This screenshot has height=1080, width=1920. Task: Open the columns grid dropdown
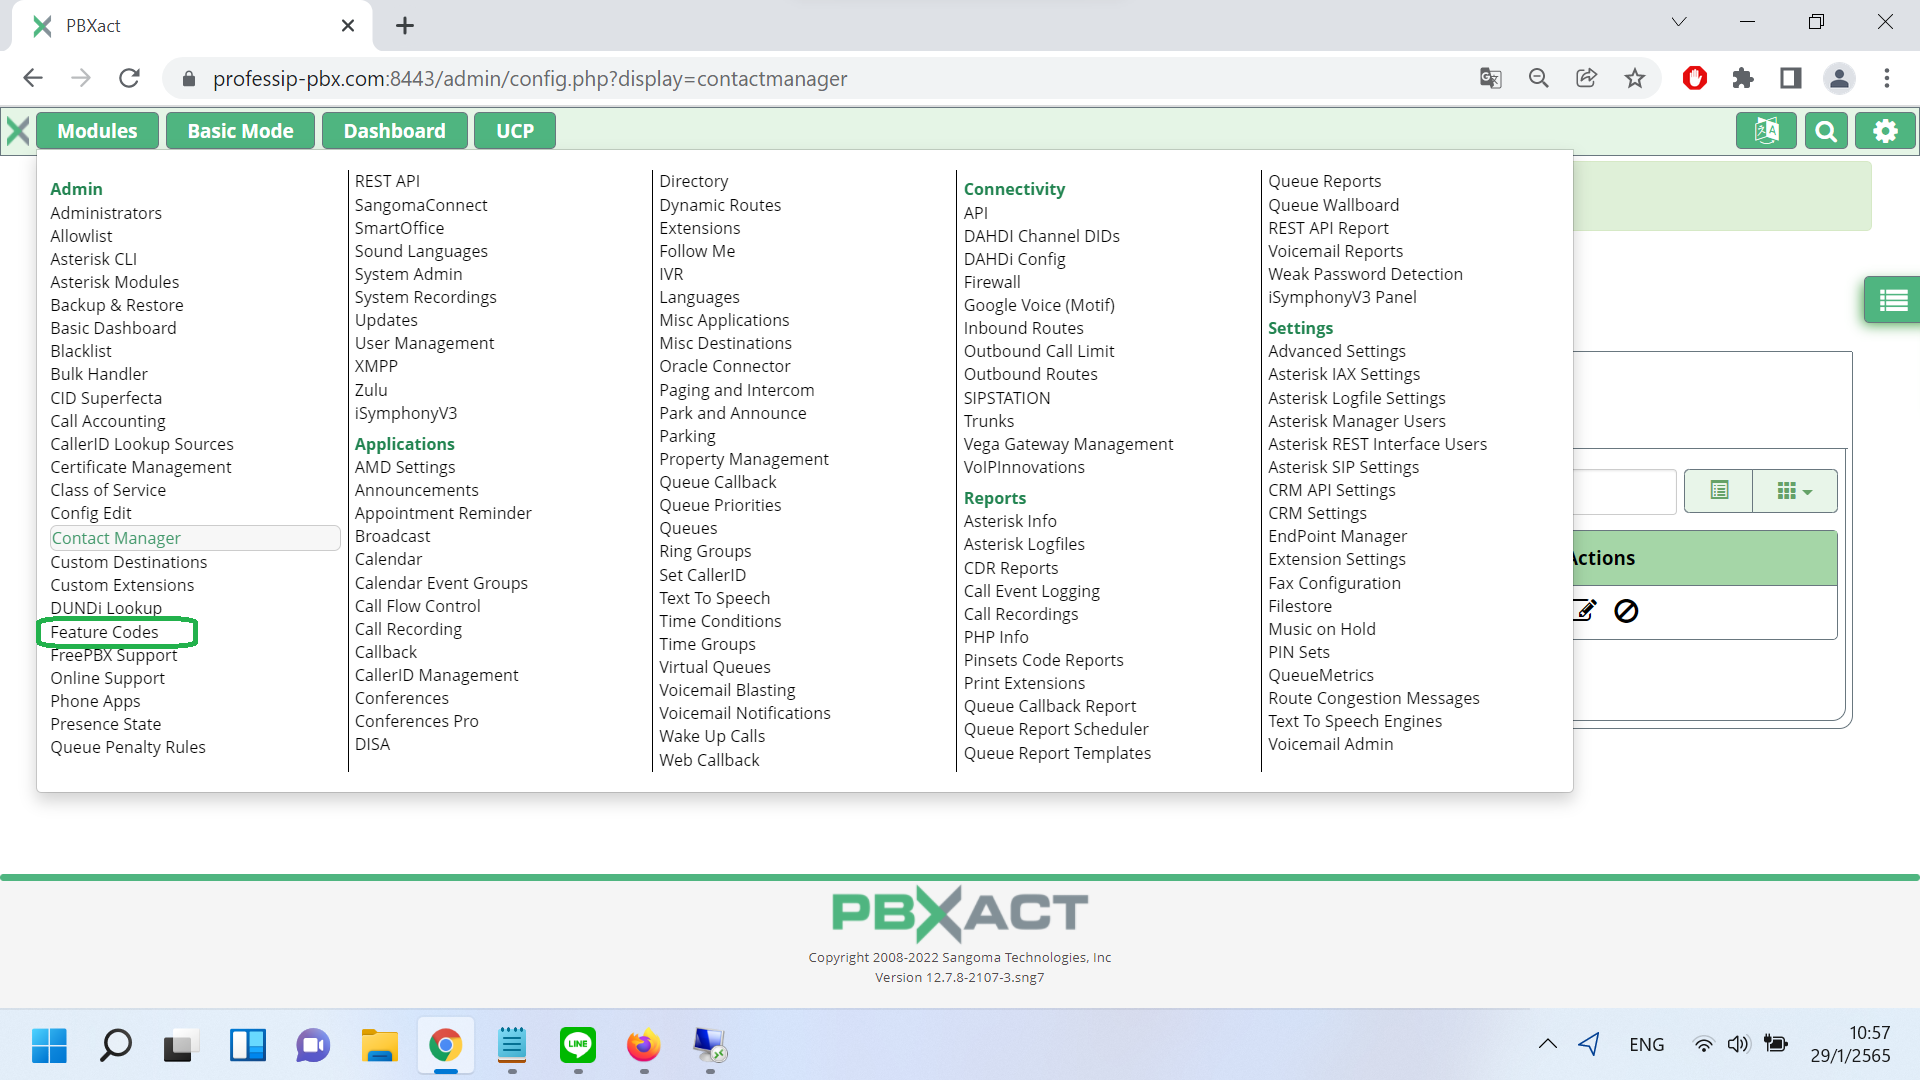[1795, 491]
